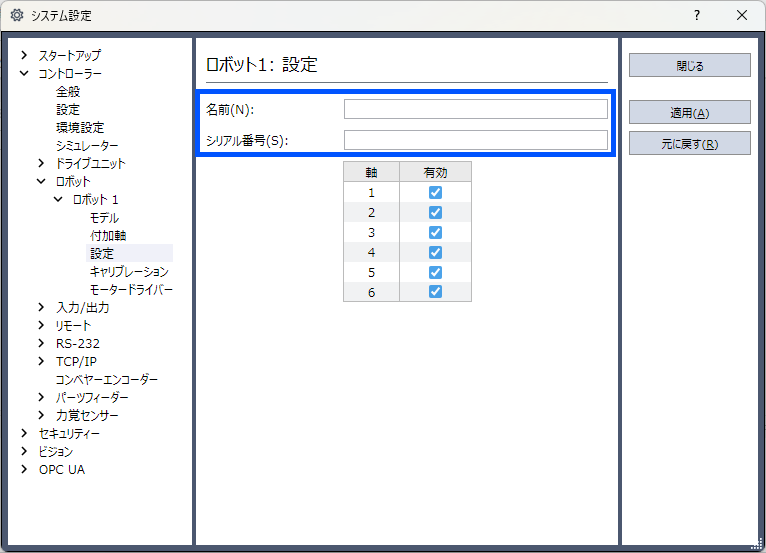Uncheck the 有効 checkbox for axis 1
766x553 pixels.
[x=435, y=192]
